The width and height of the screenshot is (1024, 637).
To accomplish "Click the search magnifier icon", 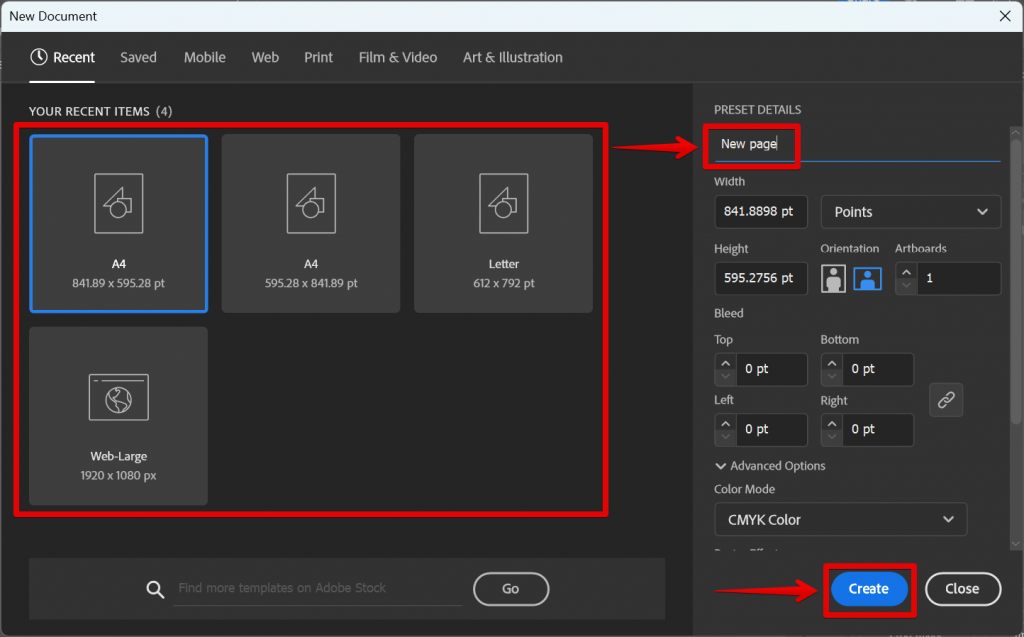I will tap(156, 589).
